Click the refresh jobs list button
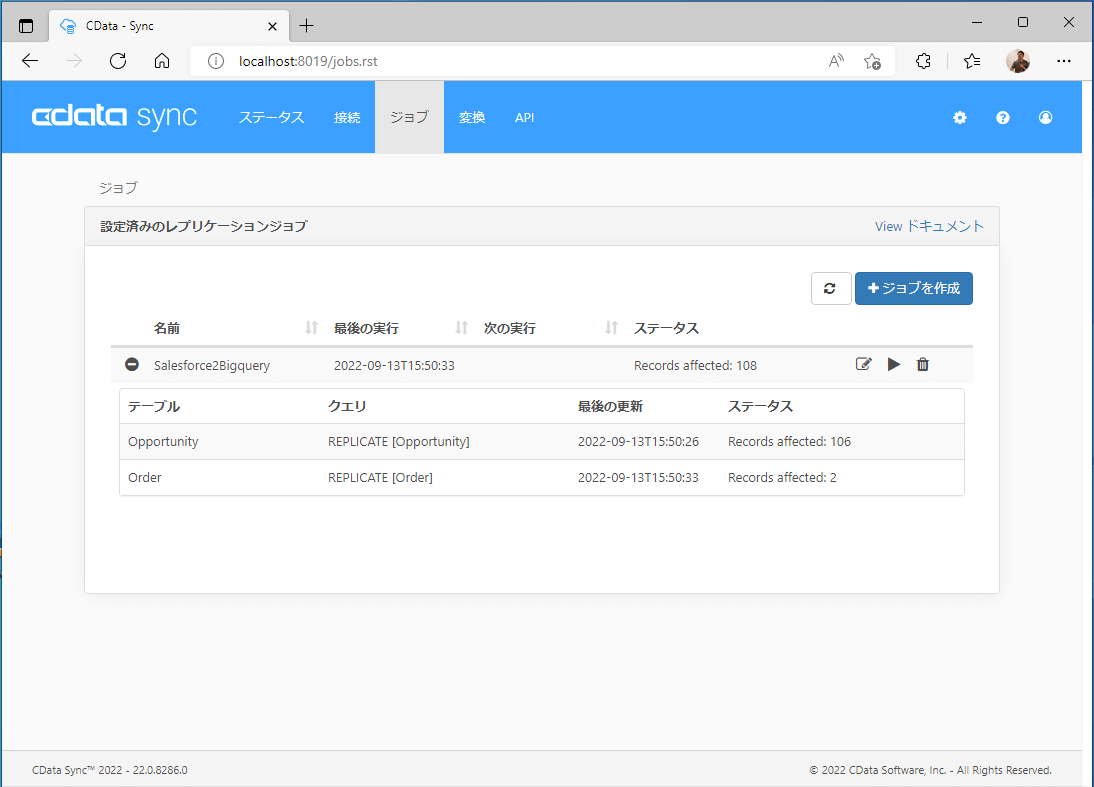 tap(831, 288)
